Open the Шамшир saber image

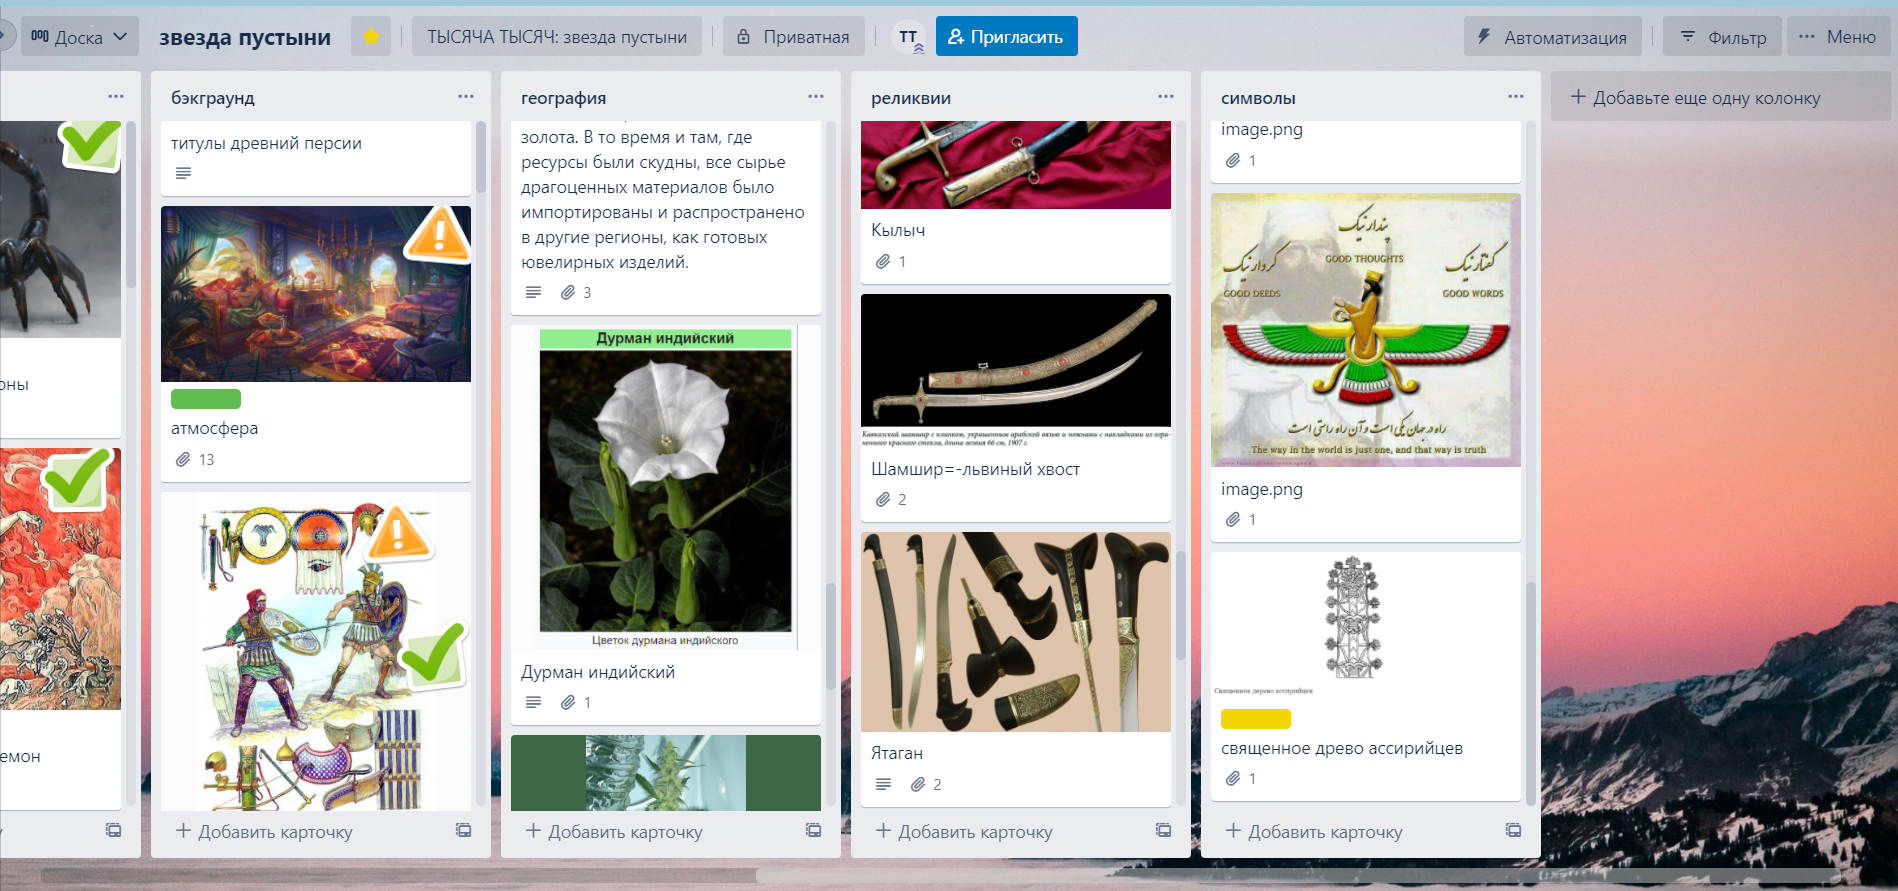point(1016,371)
